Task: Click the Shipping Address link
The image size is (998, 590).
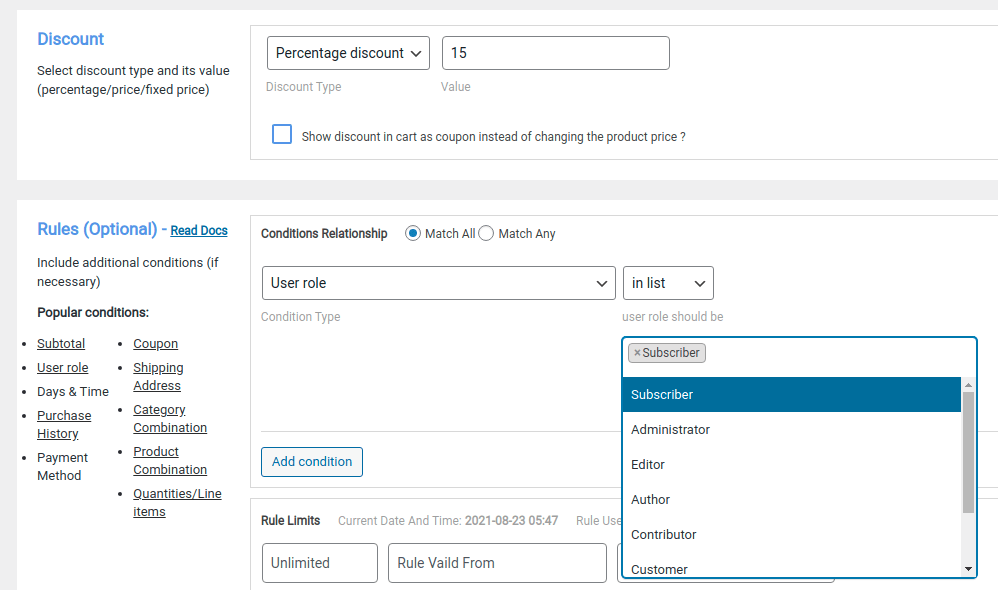Action: [x=158, y=377]
